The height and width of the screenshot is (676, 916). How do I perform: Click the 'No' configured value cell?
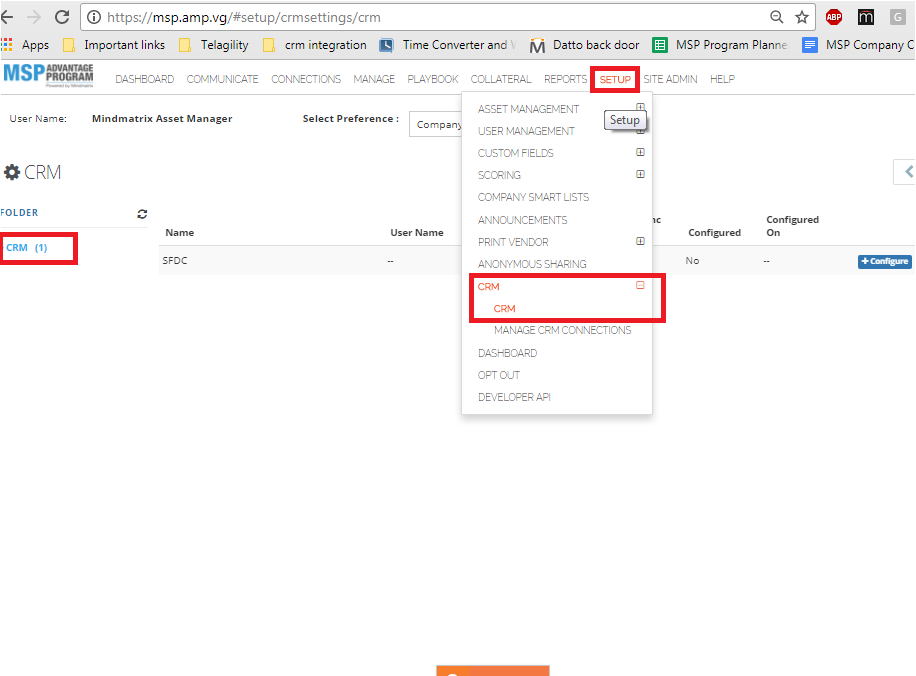pyautogui.click(x=692, y=261)
